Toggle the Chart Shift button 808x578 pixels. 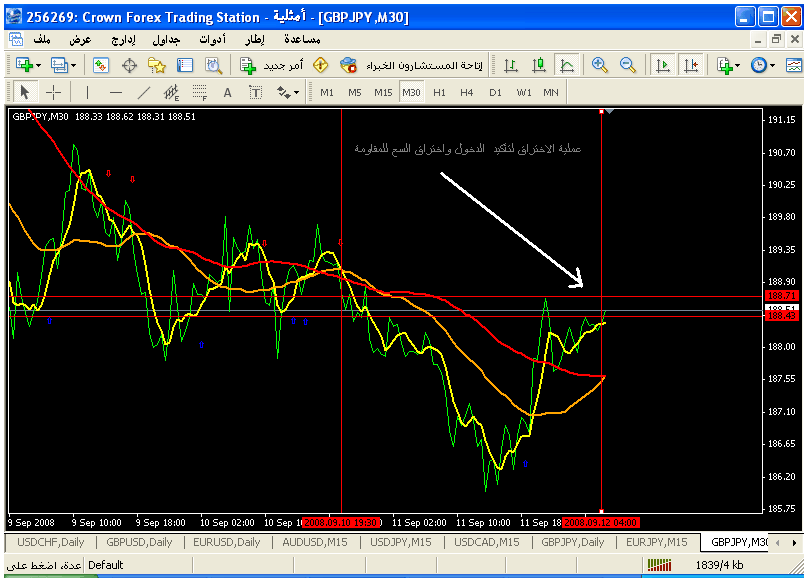click(x=690, y=65)
